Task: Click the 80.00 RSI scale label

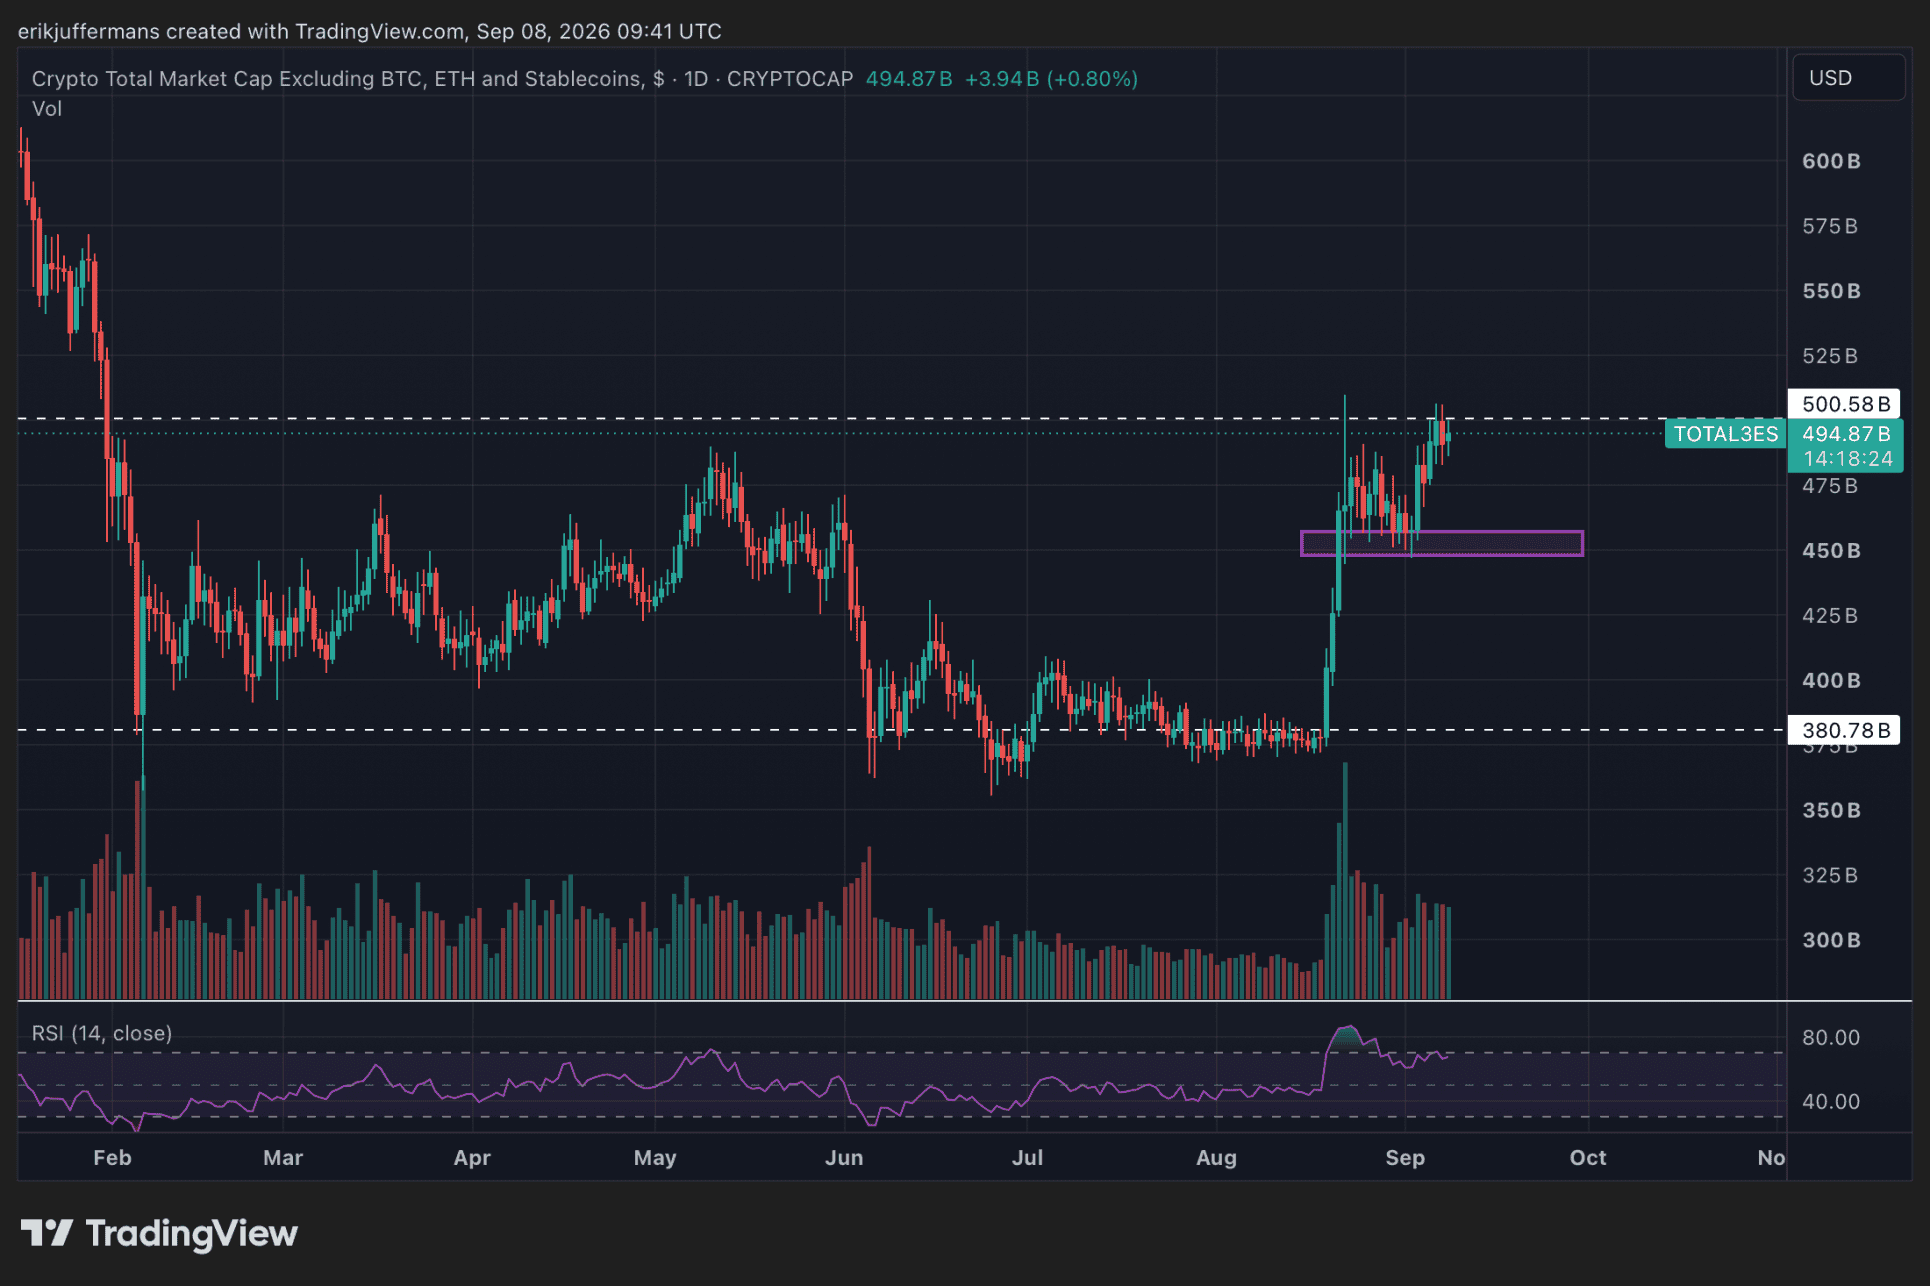Action: point(1831,1038)
